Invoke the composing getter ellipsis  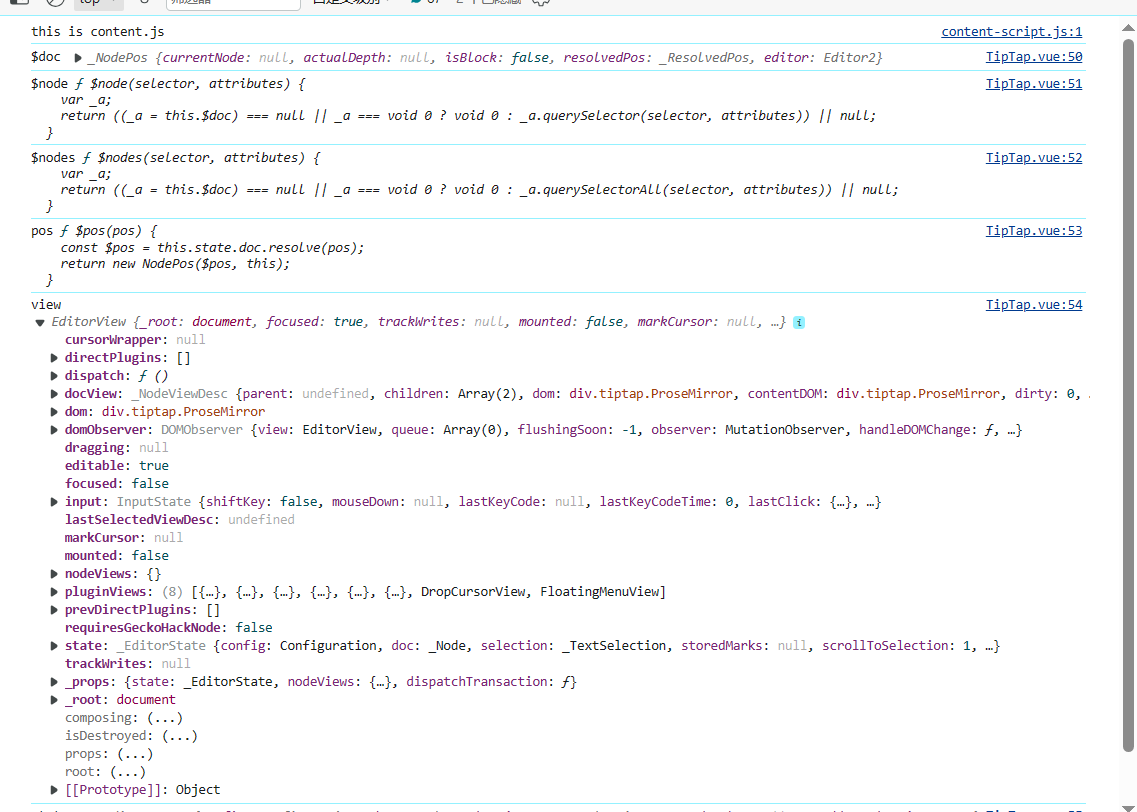[x=164, y=718]
